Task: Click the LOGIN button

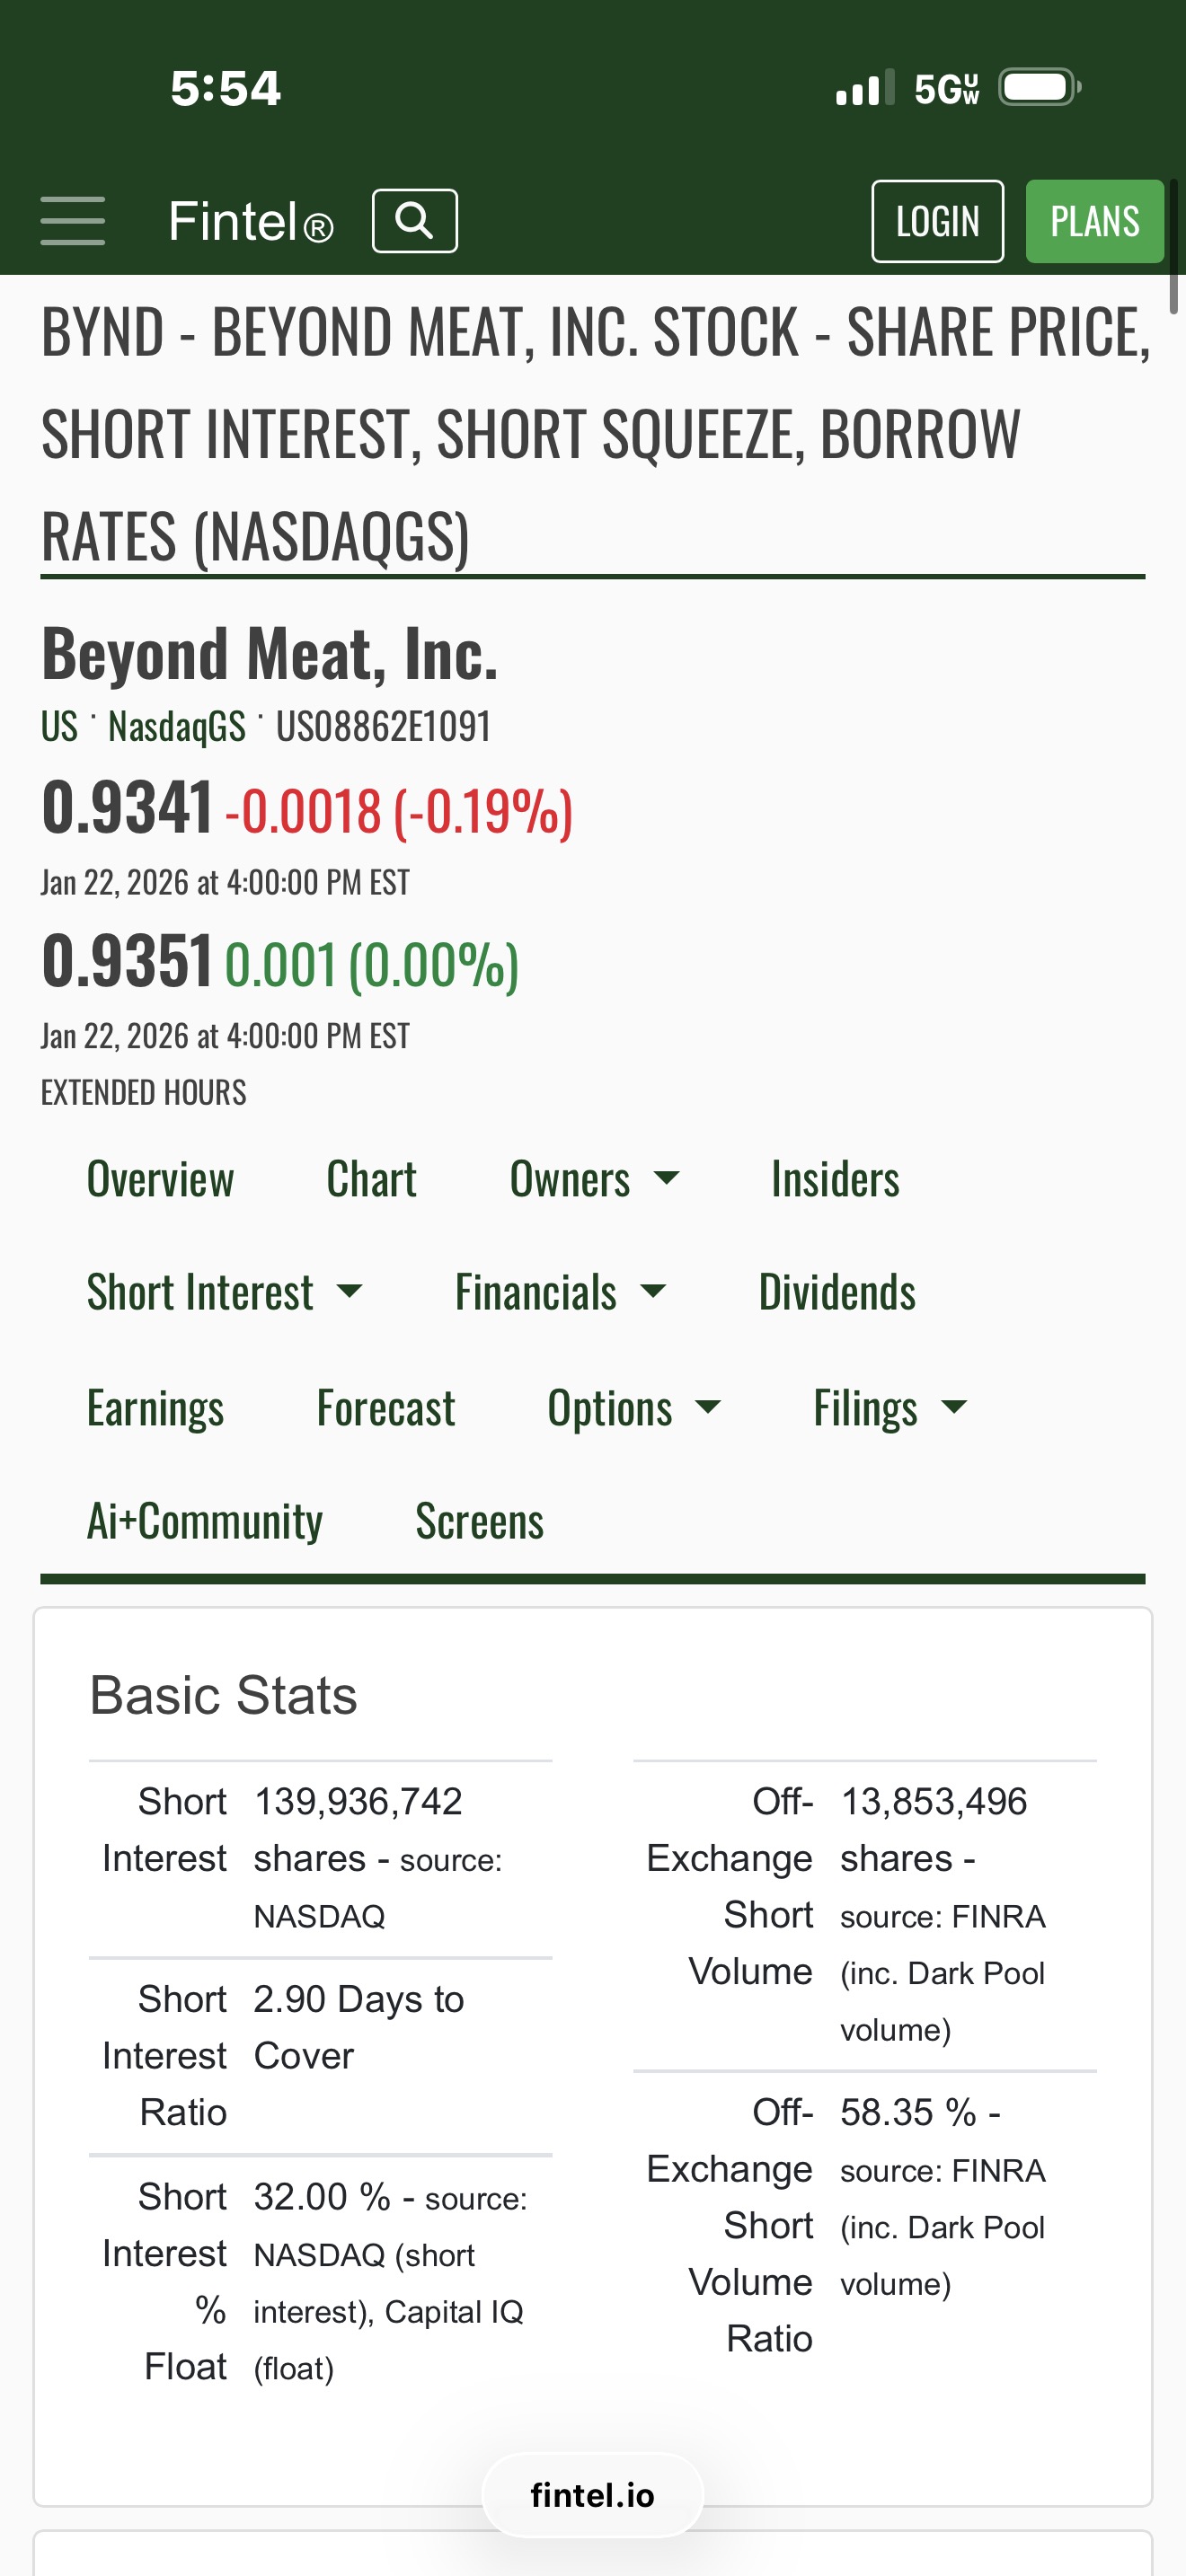Action: click(937, 221)
